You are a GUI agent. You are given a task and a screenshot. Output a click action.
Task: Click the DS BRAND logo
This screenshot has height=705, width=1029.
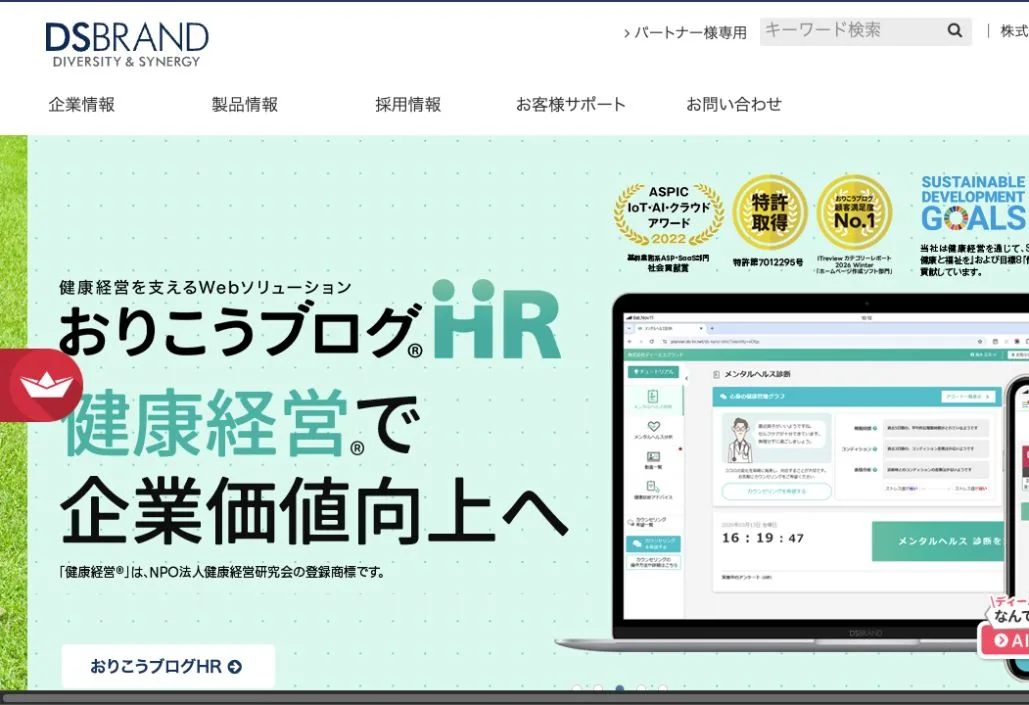[x=127, y=44]
